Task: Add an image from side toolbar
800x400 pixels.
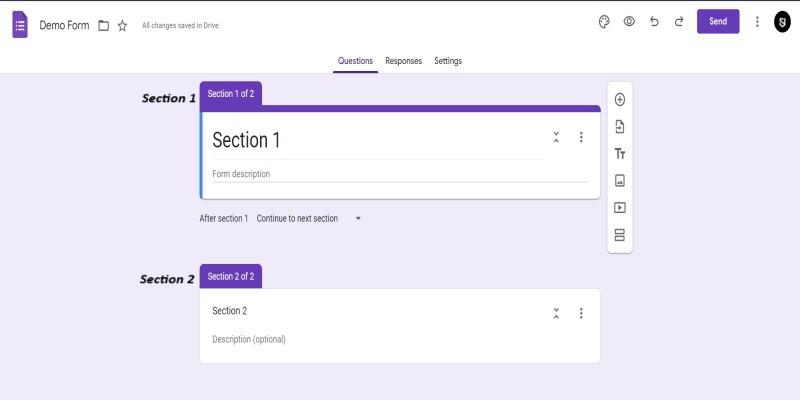Action: tap(620, 181)
